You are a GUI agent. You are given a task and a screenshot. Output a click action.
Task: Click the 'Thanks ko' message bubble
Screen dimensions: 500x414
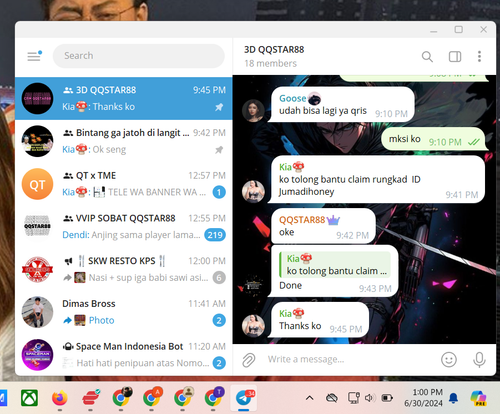coord(320,320)
